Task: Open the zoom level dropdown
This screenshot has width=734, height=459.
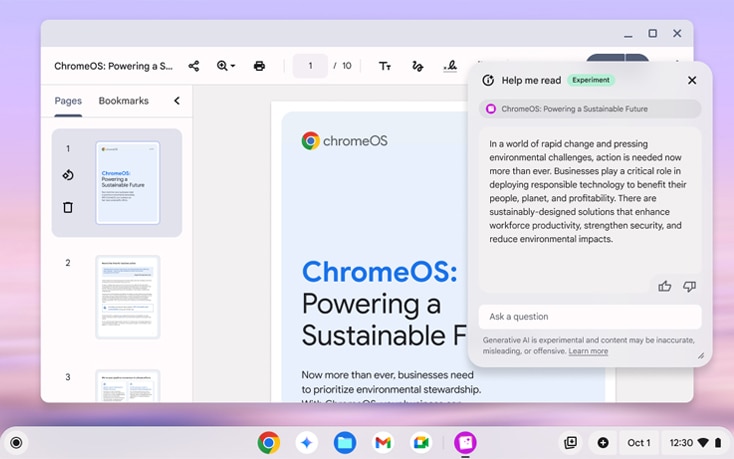Action: coord(226,66)
